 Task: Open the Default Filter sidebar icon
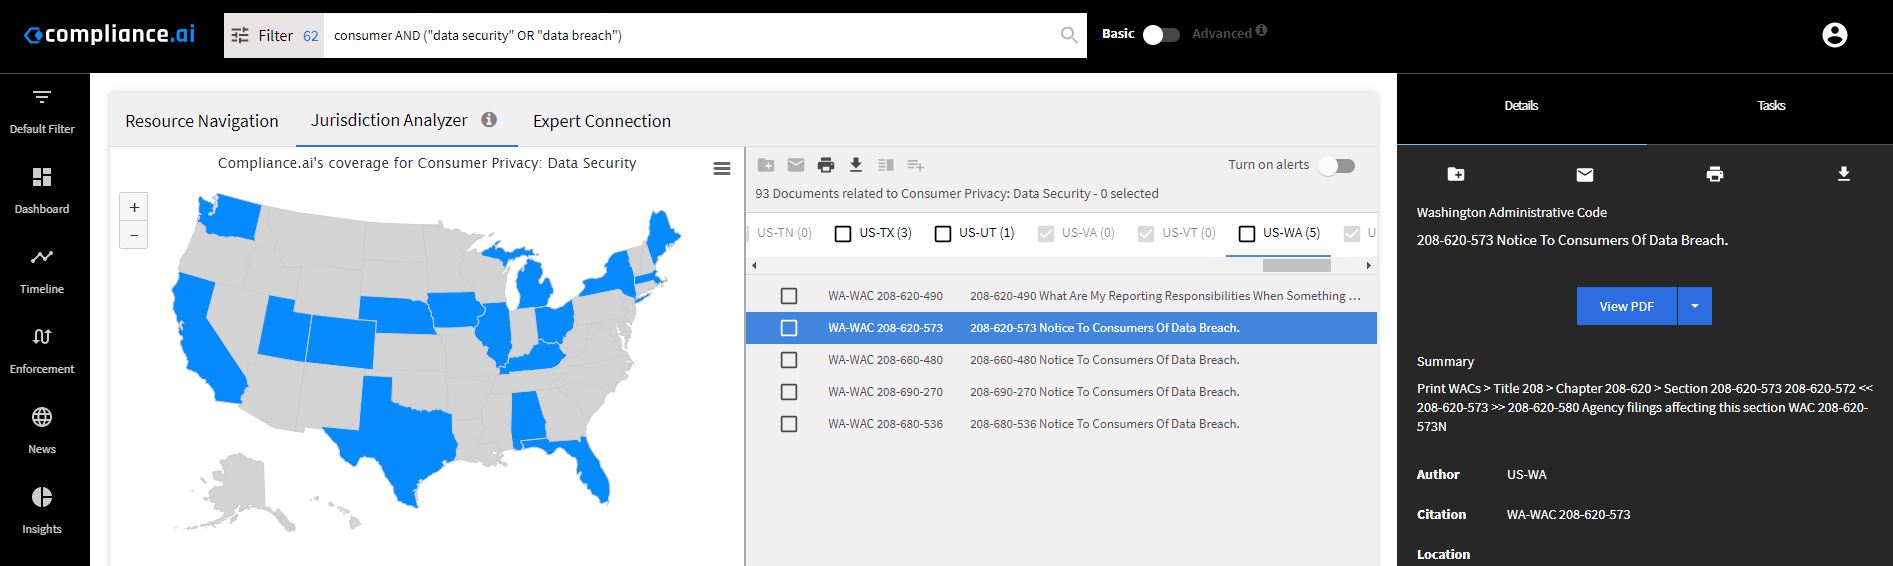coord(42,97)
